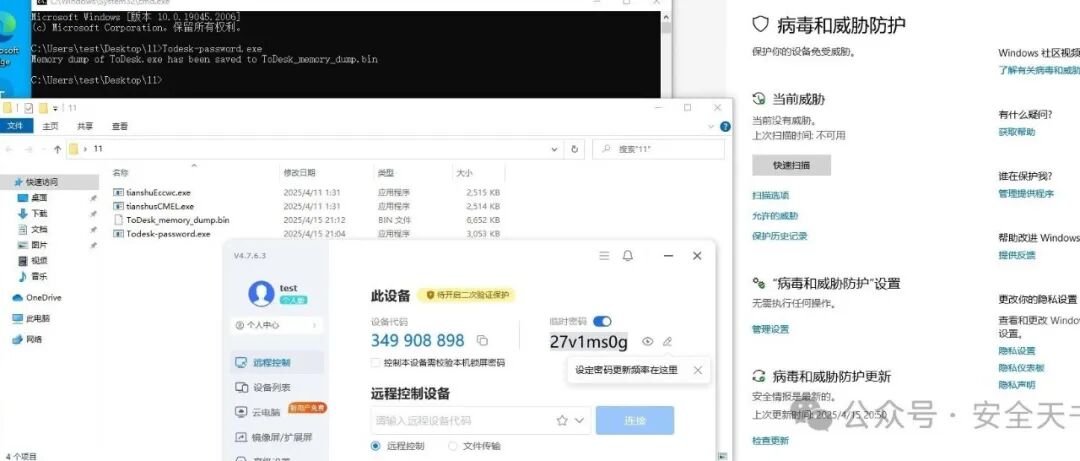Screen dimensions: 1080x461
Task: Open 允许的威胁 link in Windows Security
Action: point(776,216)
